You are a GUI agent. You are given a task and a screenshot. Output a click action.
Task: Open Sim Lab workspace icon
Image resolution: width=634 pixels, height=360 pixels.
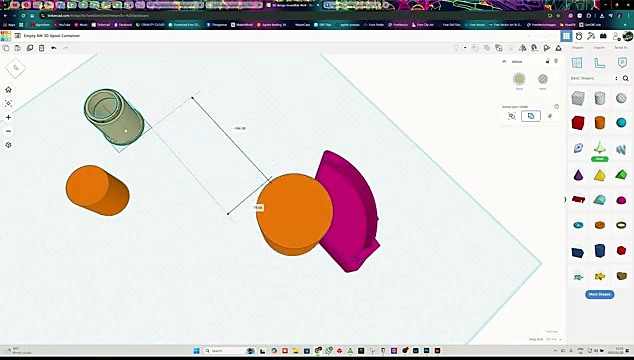(579, 36)
